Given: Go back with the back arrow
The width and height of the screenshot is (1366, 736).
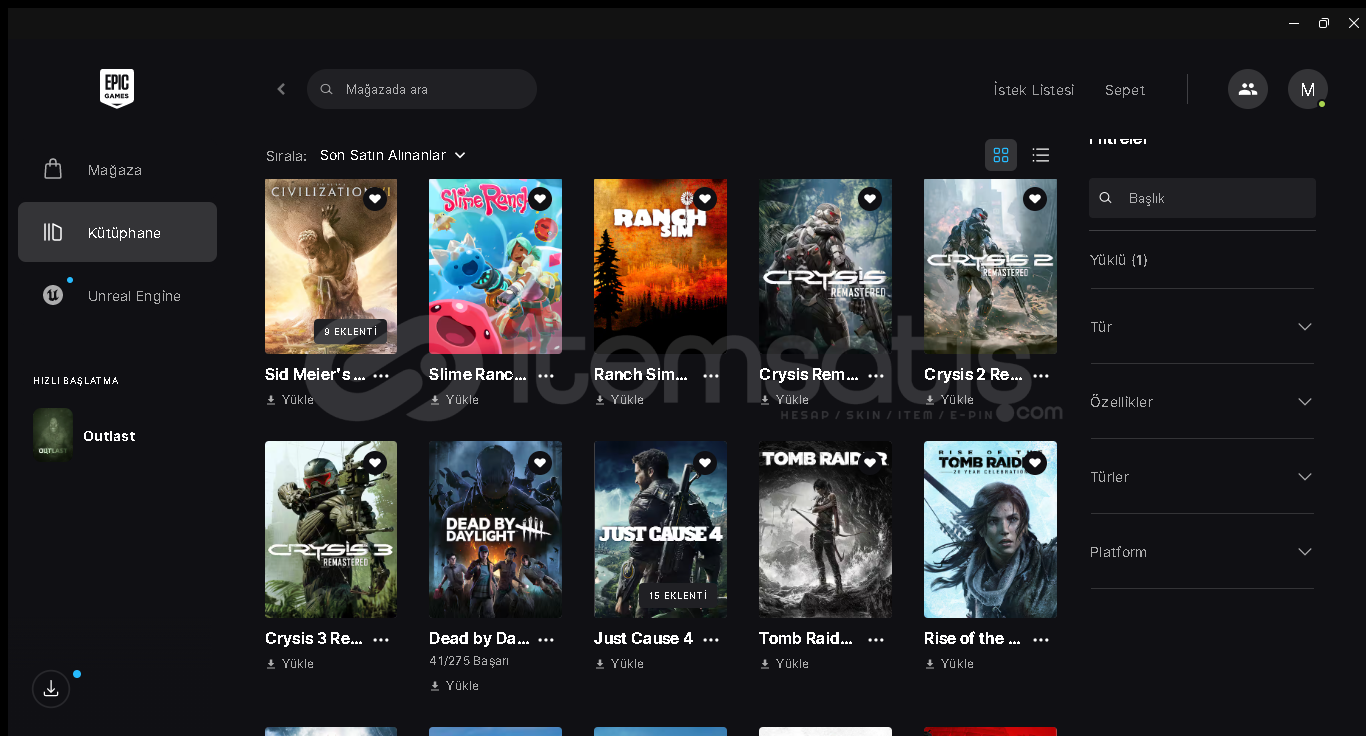Looking at the screenshot, I should click(281, 89).
